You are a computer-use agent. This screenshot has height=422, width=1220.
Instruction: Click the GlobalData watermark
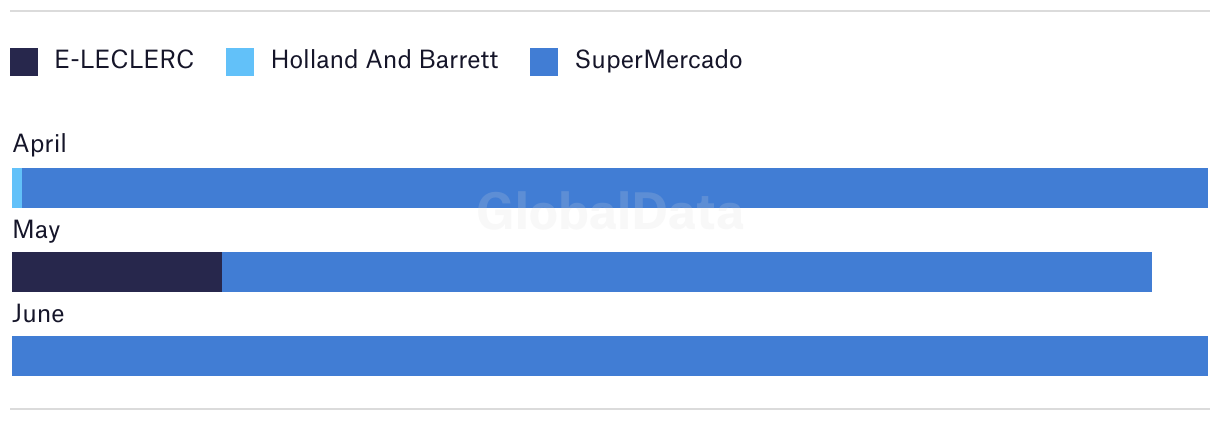(610, 212)
